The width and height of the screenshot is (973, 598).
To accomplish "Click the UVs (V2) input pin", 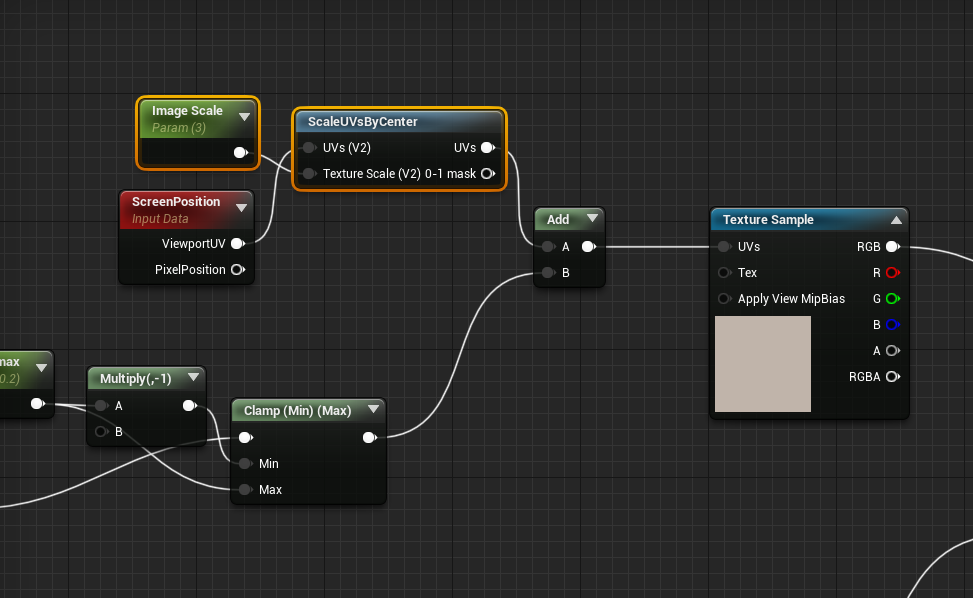I will (x=309, y=148).
